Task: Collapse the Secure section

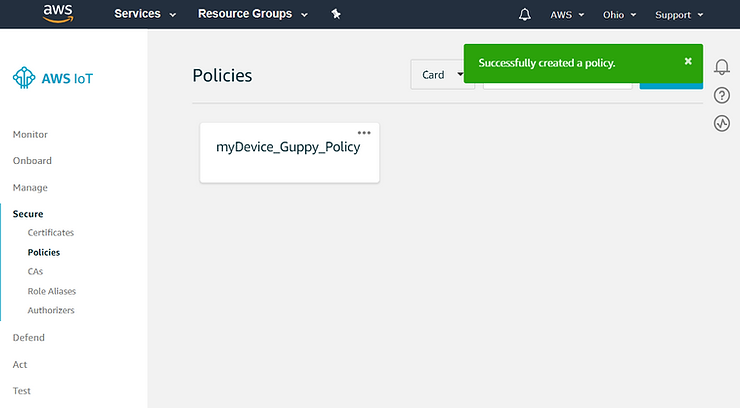Action: pos(28,214)
